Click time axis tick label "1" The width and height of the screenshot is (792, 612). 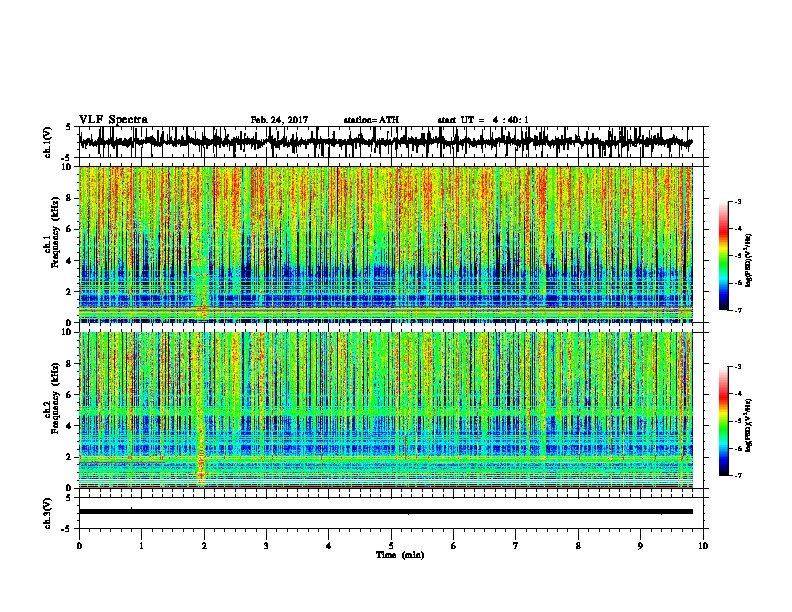coord(141,546)
